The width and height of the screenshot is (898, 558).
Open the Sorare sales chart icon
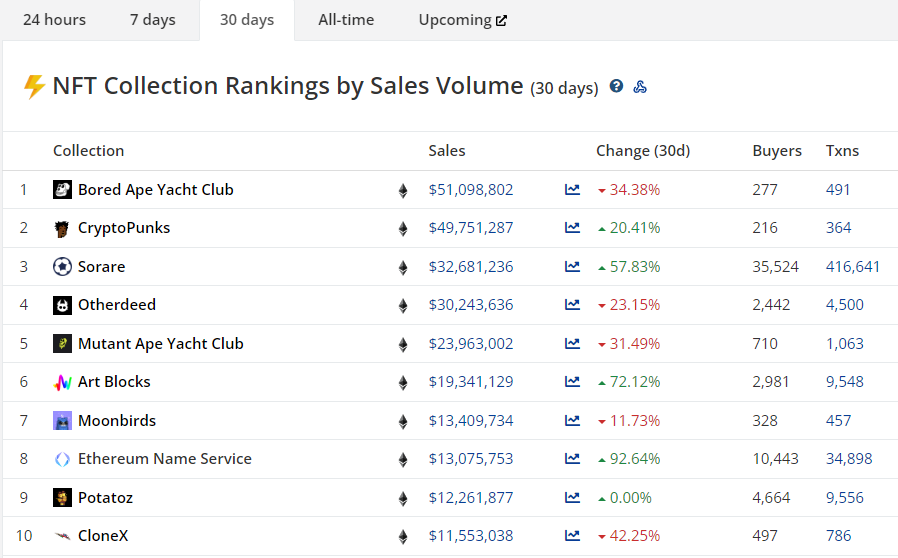coord(572,266)
